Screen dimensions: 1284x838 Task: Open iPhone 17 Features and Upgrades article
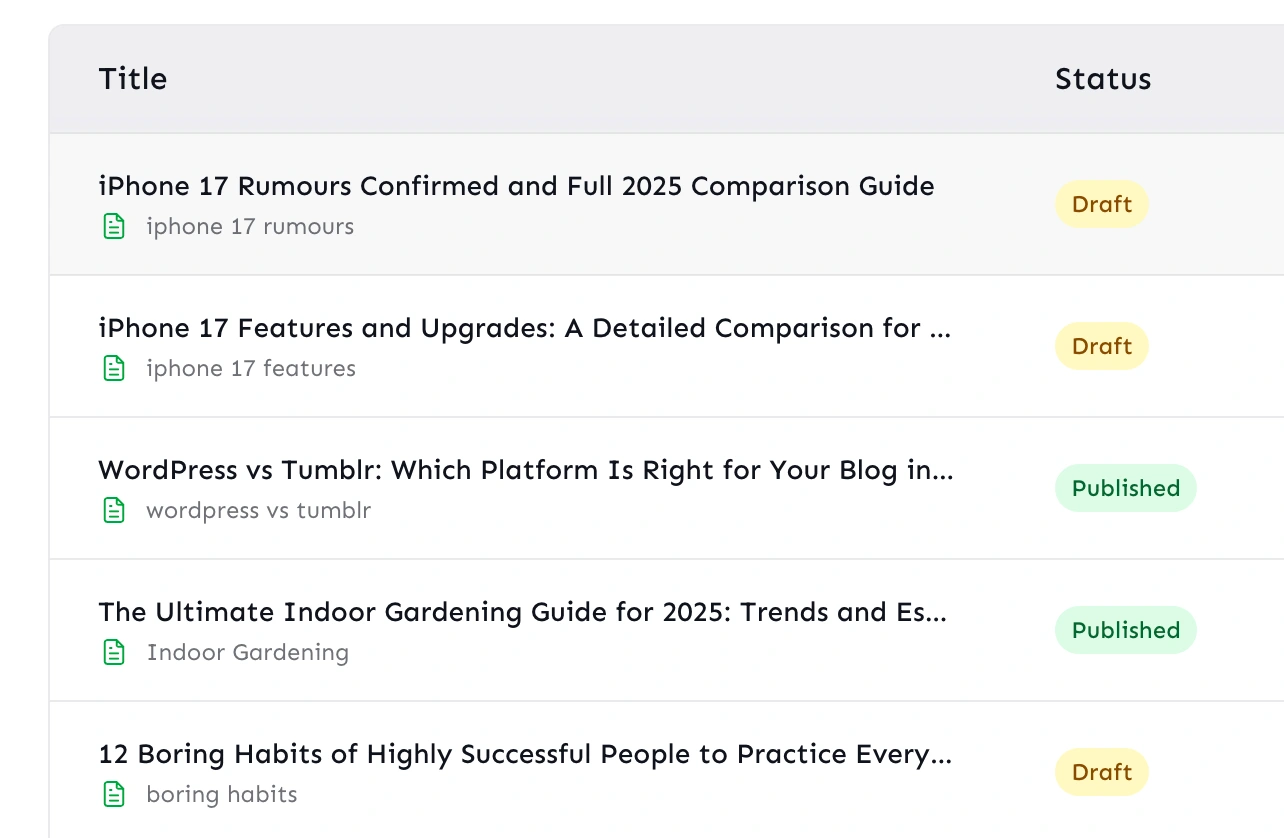click(x=524, y=328)
